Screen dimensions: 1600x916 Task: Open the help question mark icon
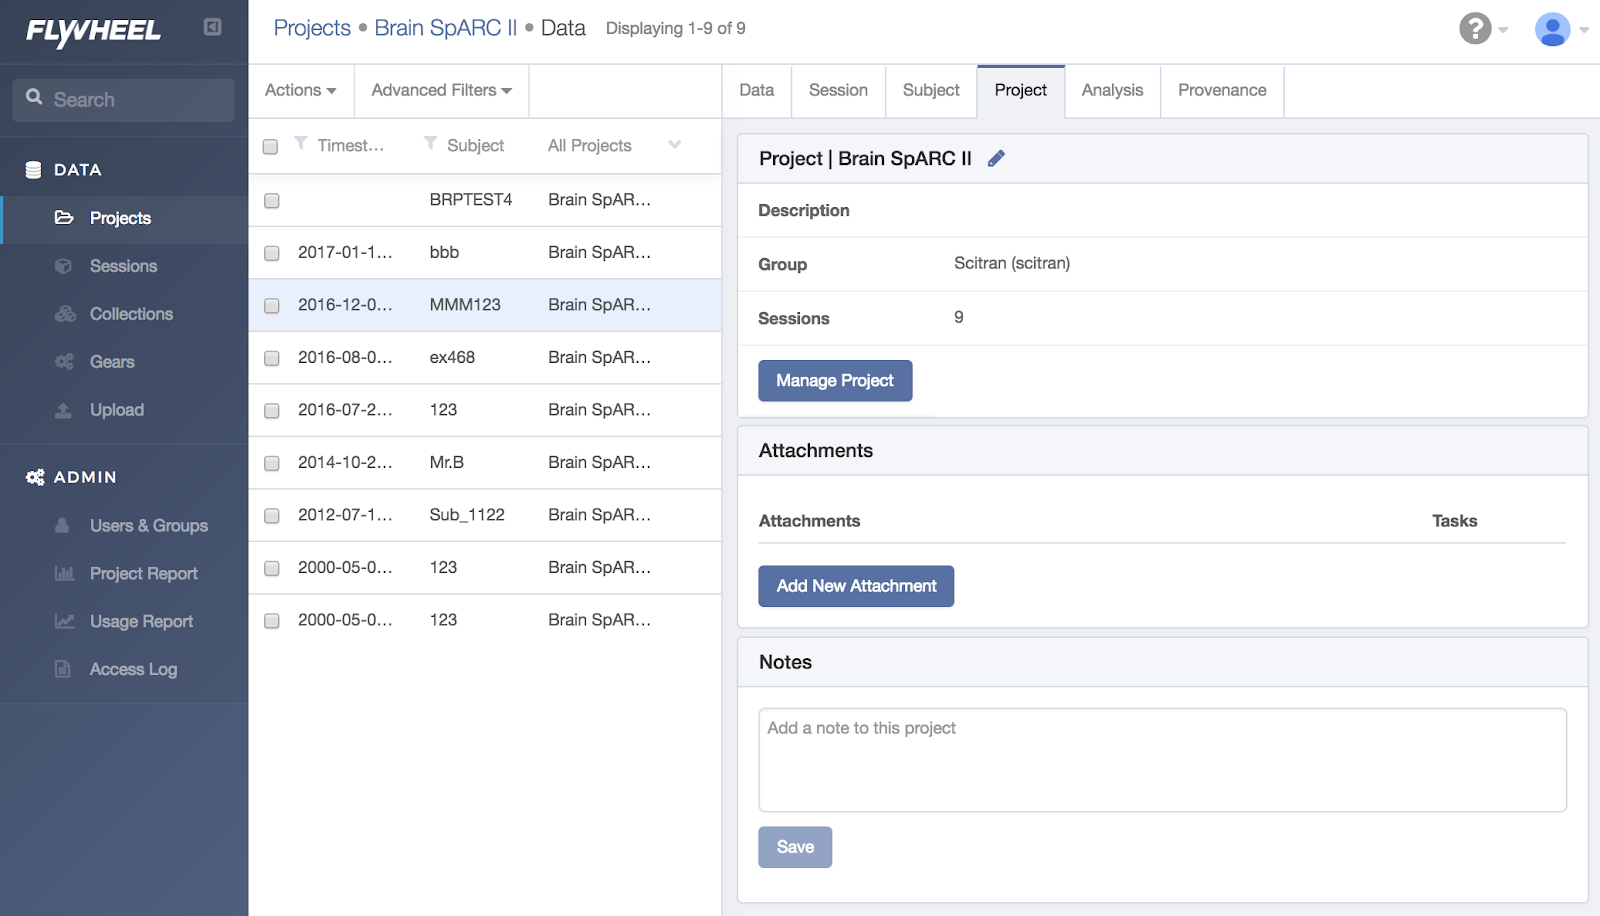[x=1475, y=28]
